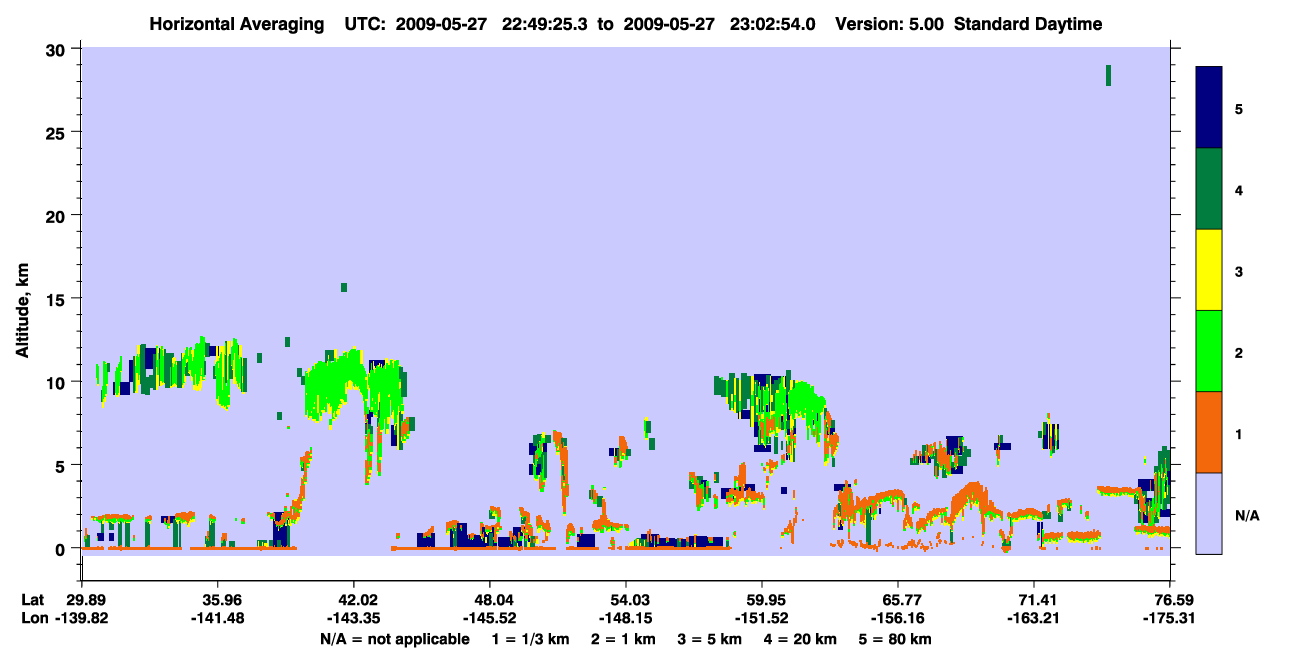The height and width of the screenshot is (667, 1300).
Task: Click the y-axis tick label 10
Action: point(57,382)
